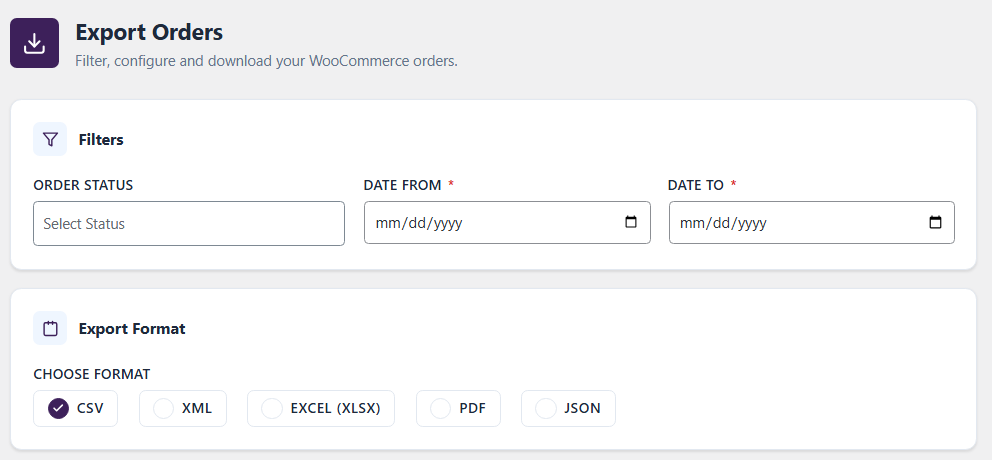The height and width of the screenshot is (460, 992).
Task: Click the Date To mm/dd/yyyy field
Action: click(812, 222)
